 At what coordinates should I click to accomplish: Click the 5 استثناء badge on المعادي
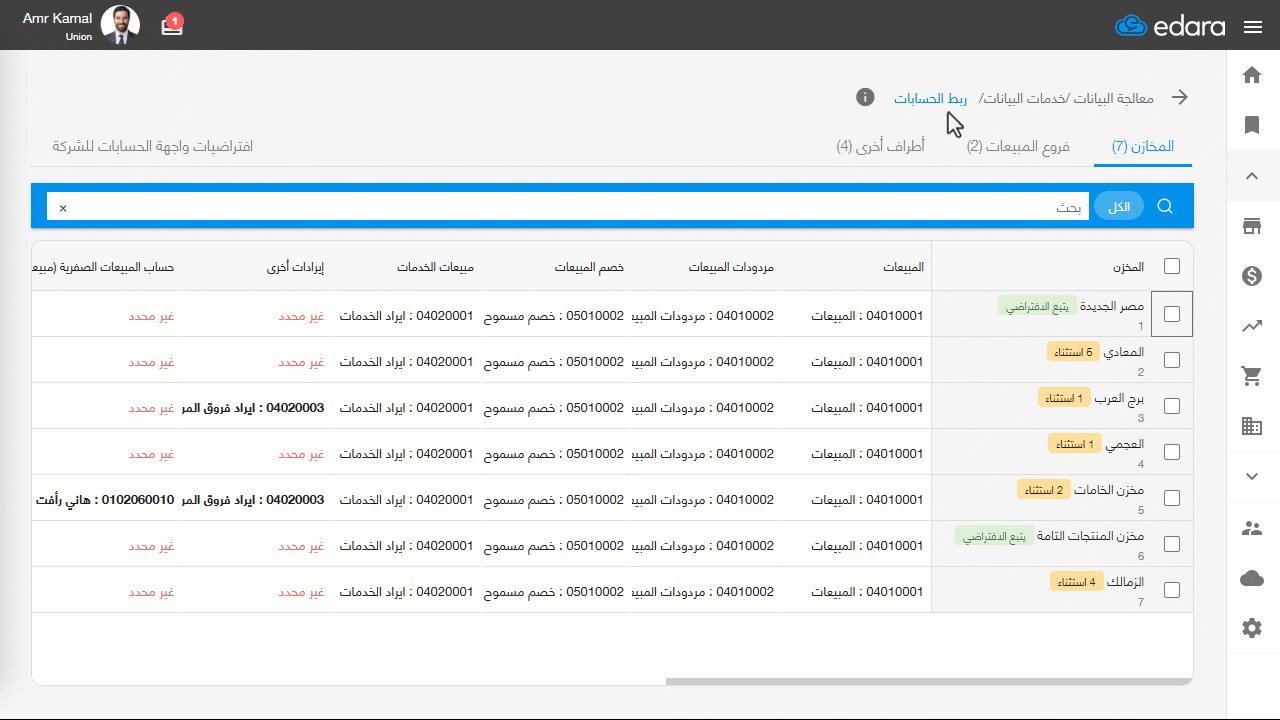[1074, 351]
